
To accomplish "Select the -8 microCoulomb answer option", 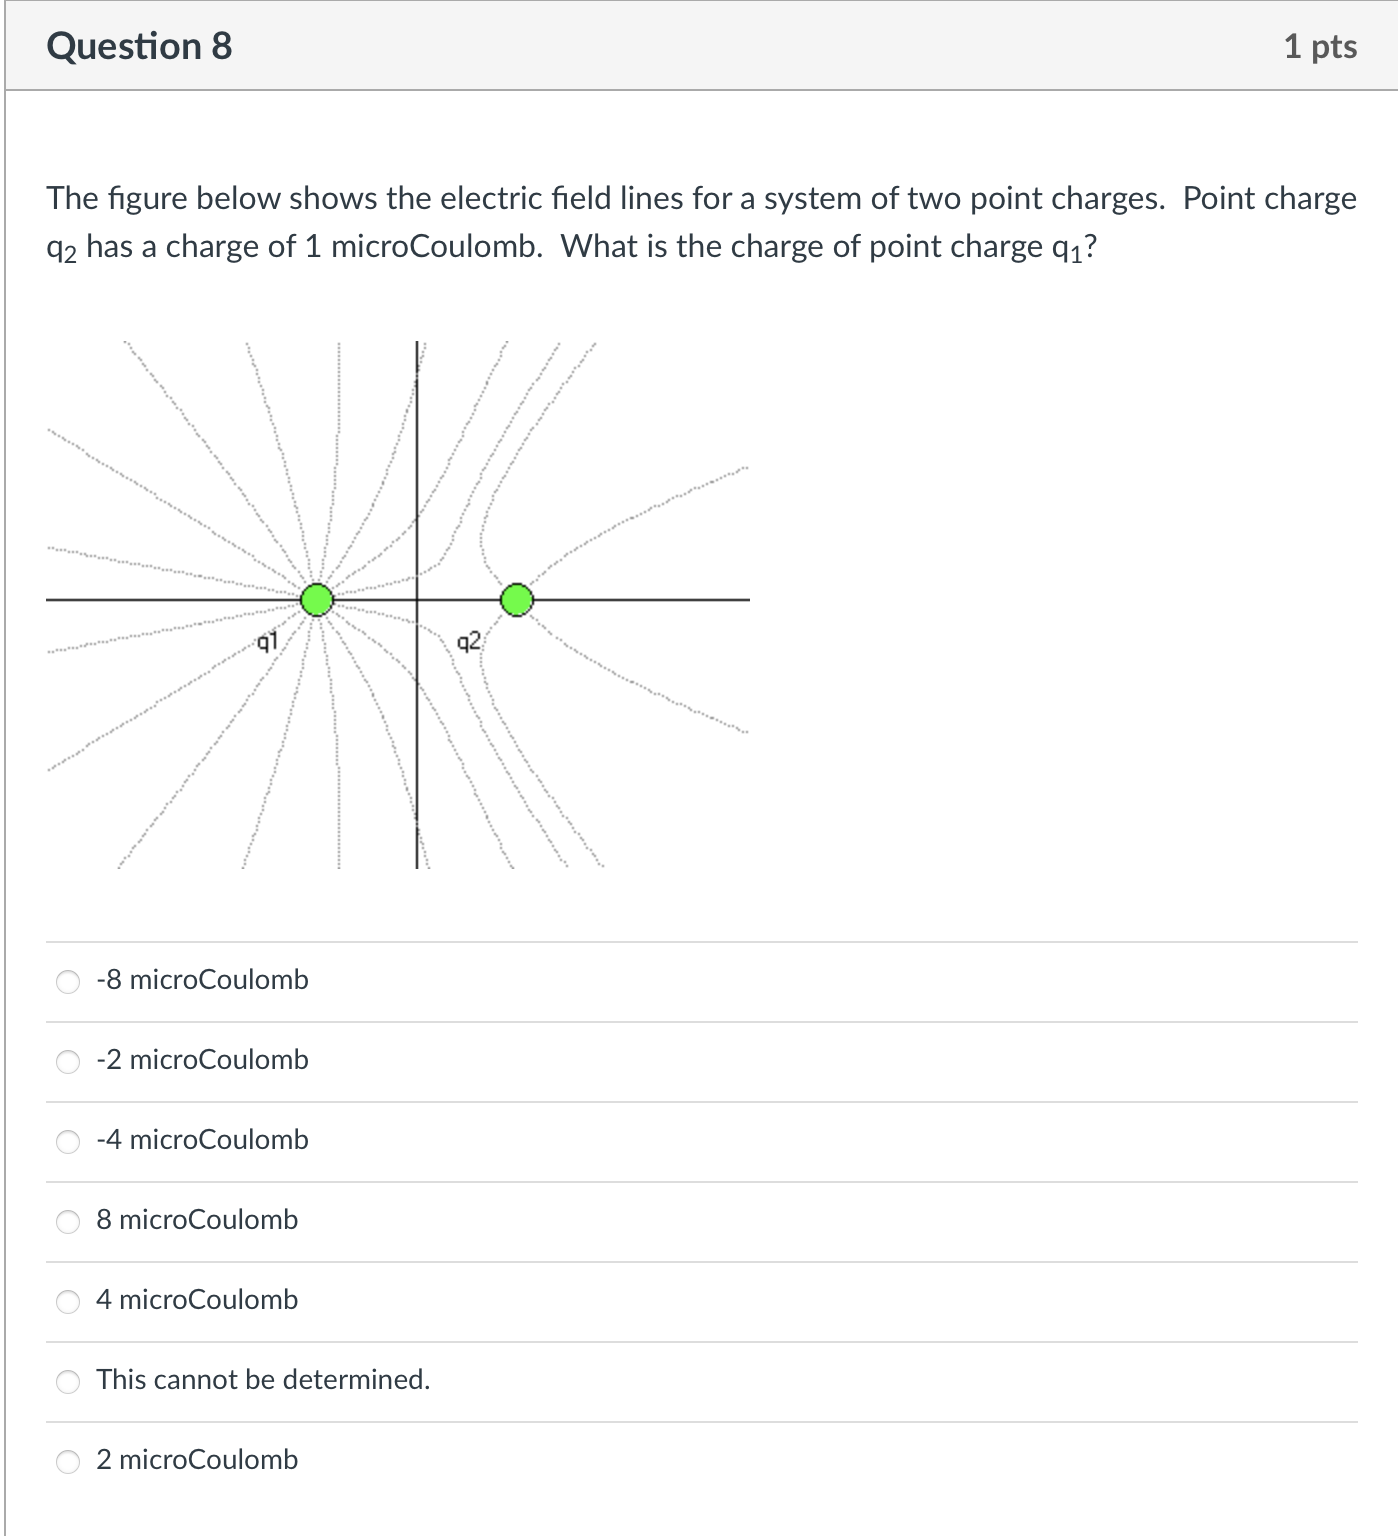I will pyautogui.click(x=68, y=981).
